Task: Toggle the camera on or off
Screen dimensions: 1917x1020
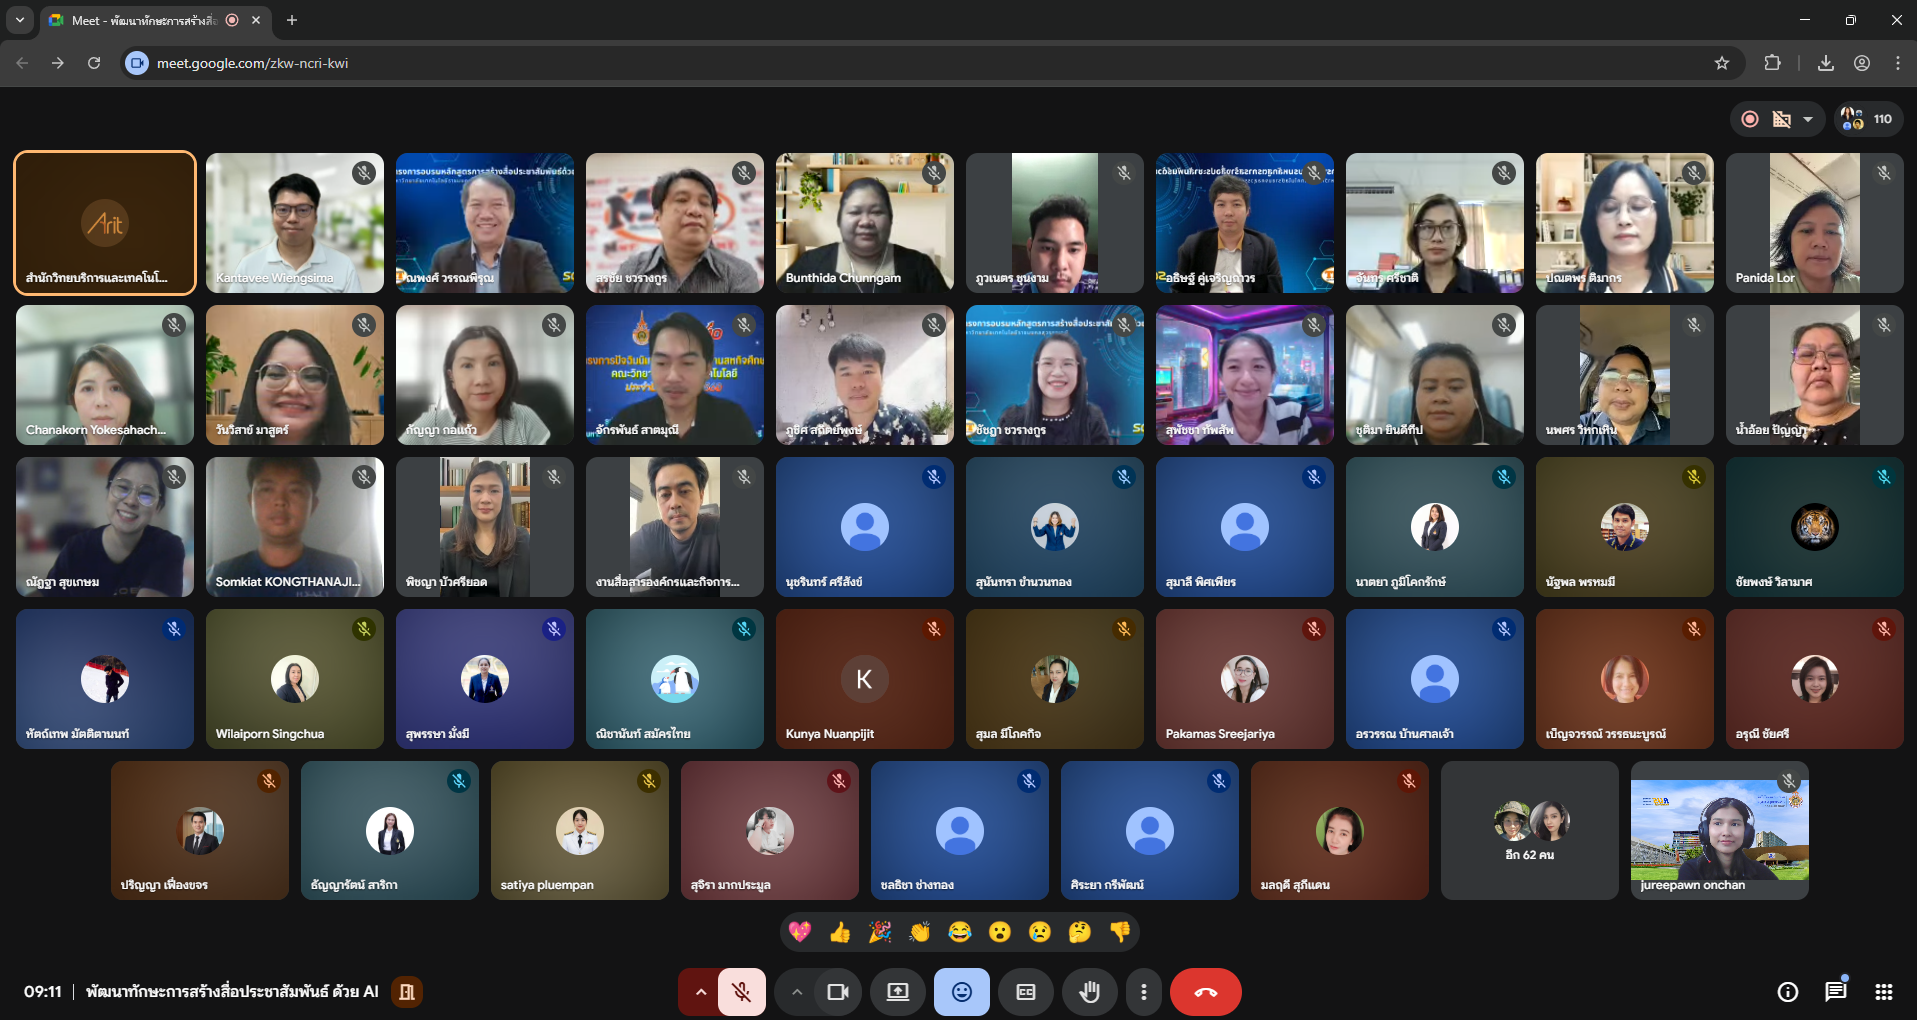Action: (837, 992)
